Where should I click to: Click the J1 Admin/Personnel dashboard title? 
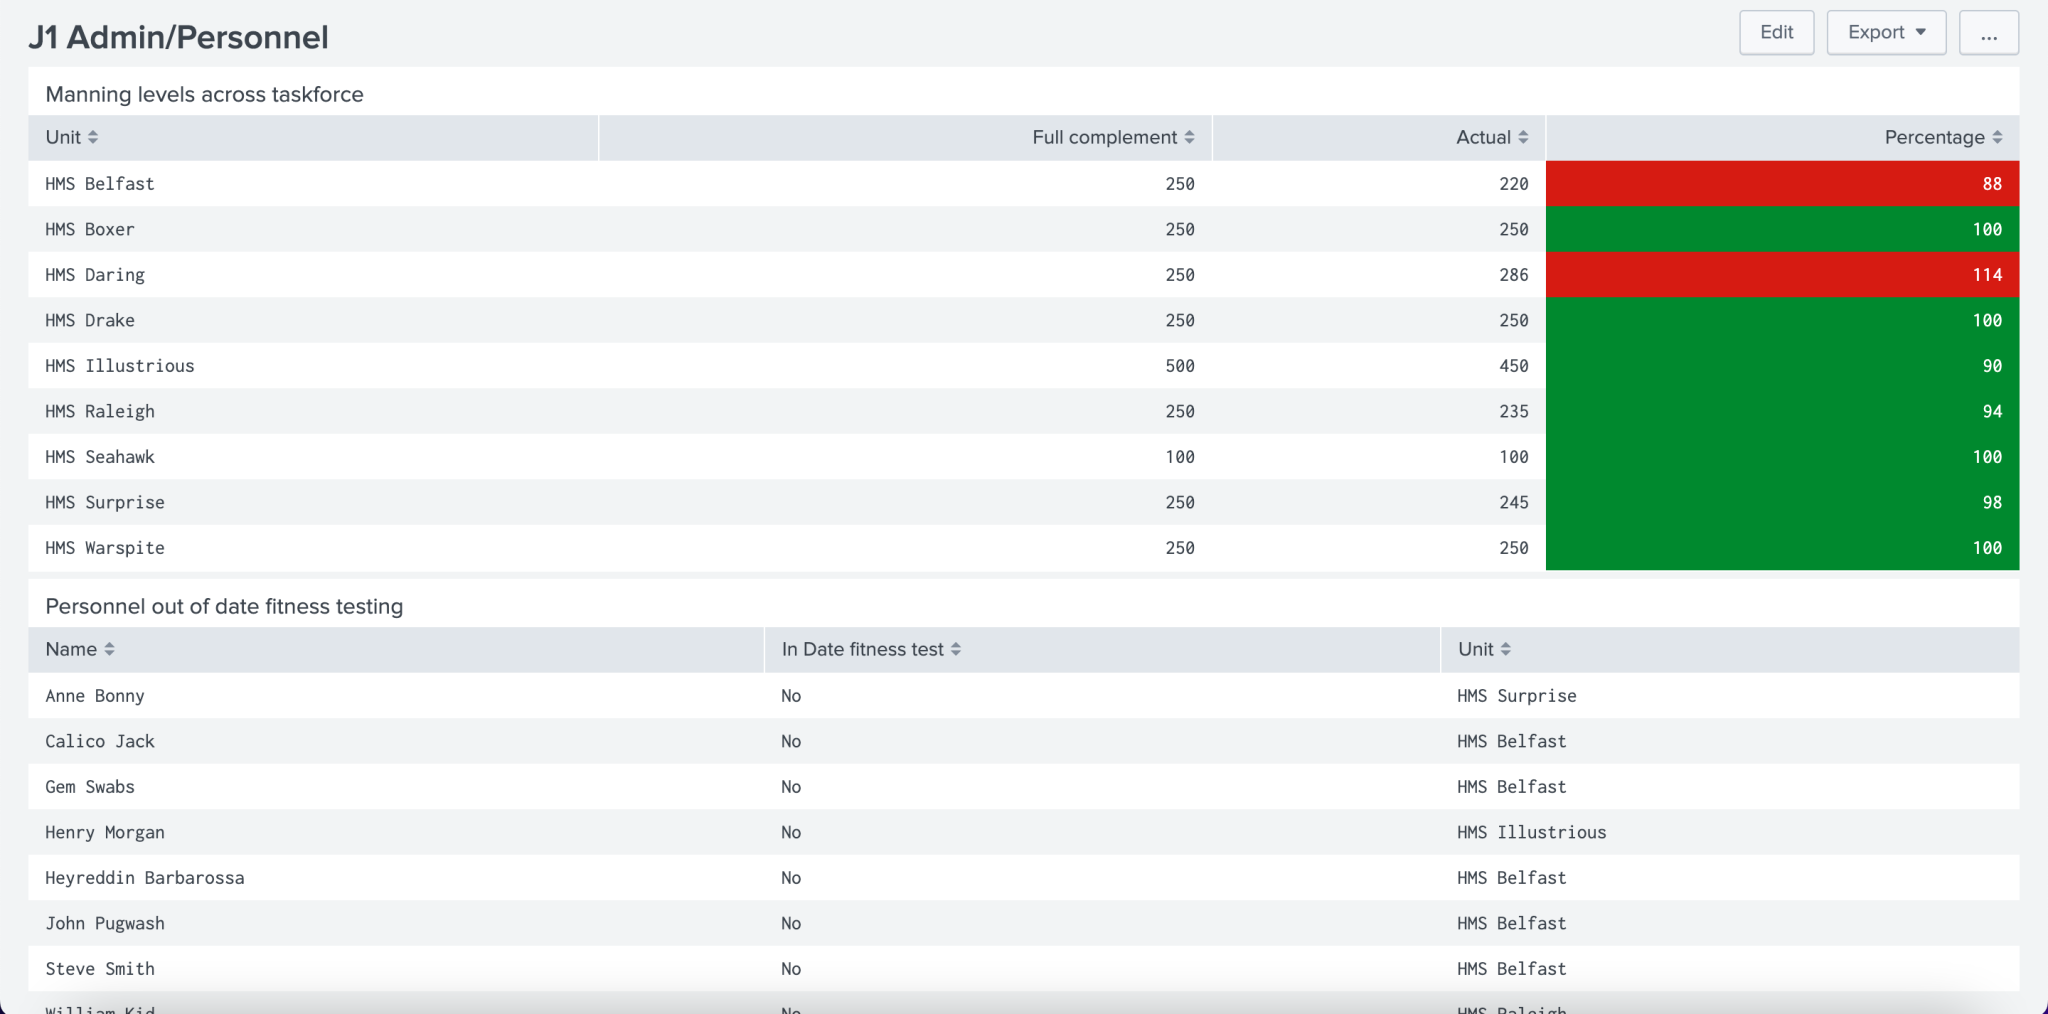pos(180,36)
